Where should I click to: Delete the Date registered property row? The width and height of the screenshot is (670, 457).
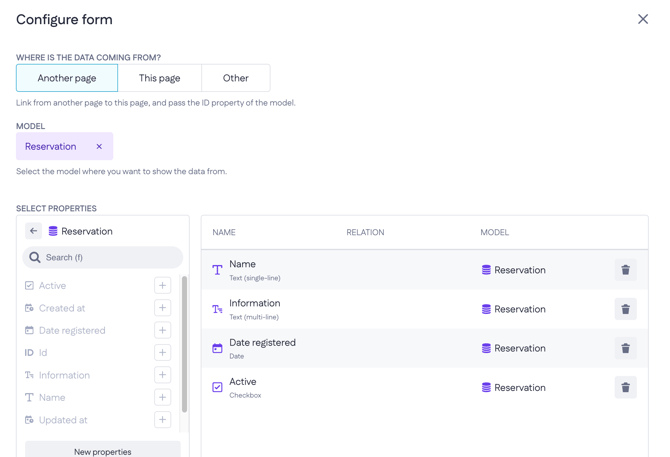point(625,348)
